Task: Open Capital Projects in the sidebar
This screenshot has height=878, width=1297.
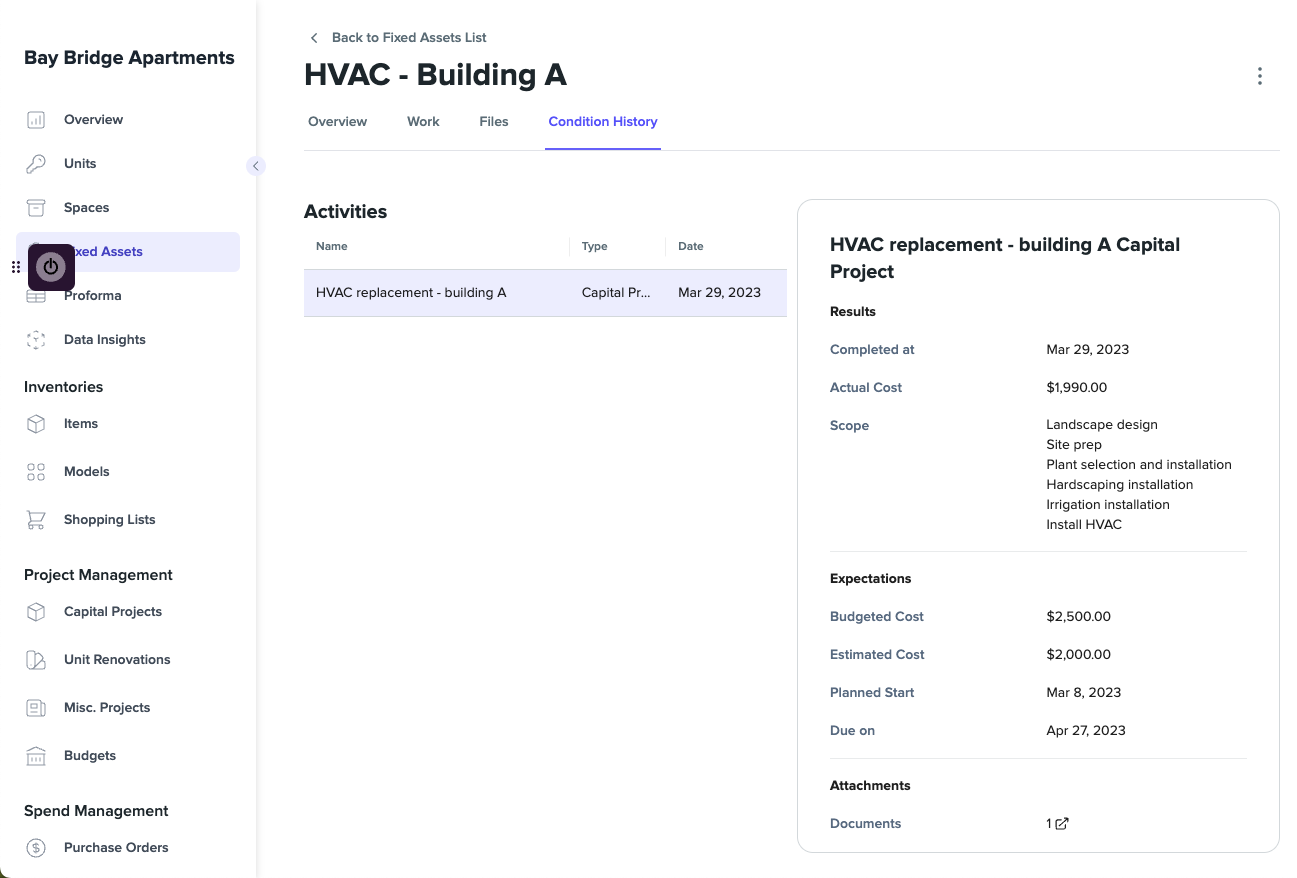Action: click(113, 612)
